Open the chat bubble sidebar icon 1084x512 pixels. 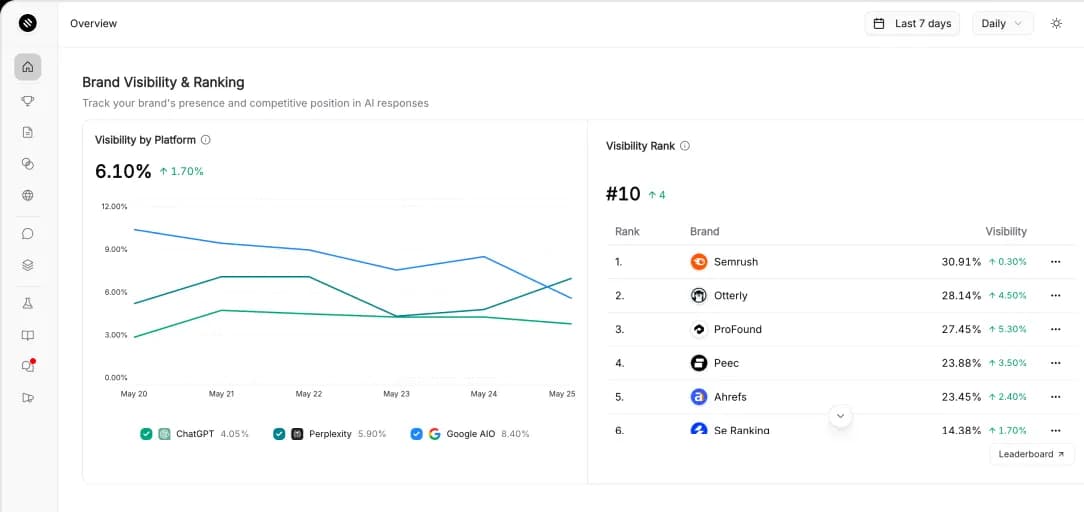28,234
